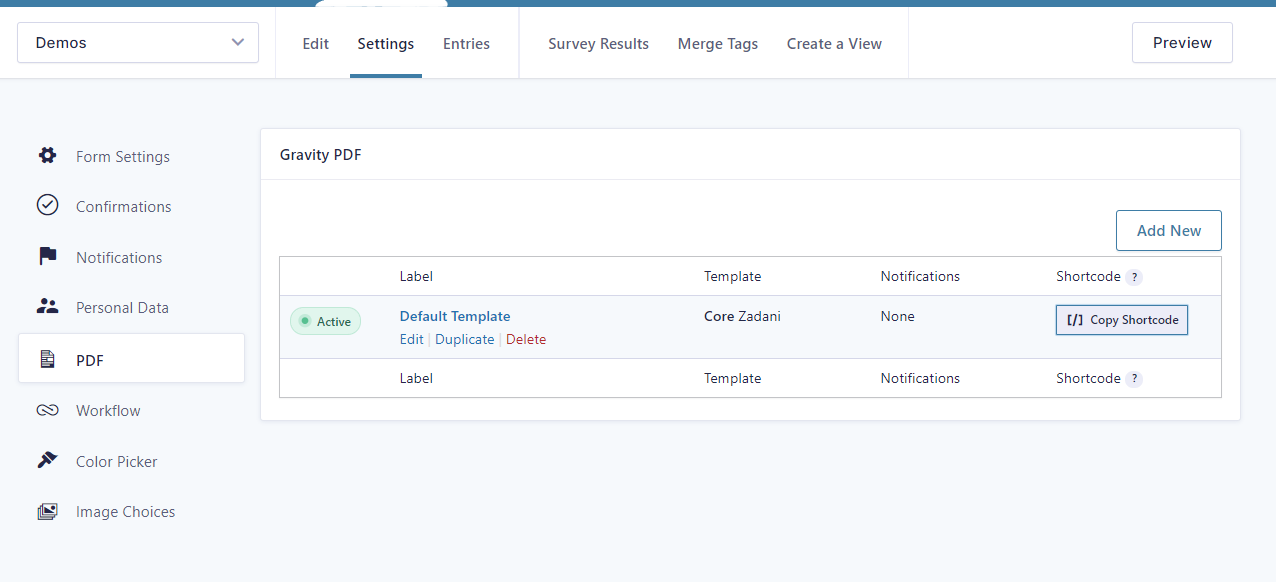The height and width of the screenshot is (582, 1276).
Task: Click the Personal Data people icon
Action: [47, 307]
